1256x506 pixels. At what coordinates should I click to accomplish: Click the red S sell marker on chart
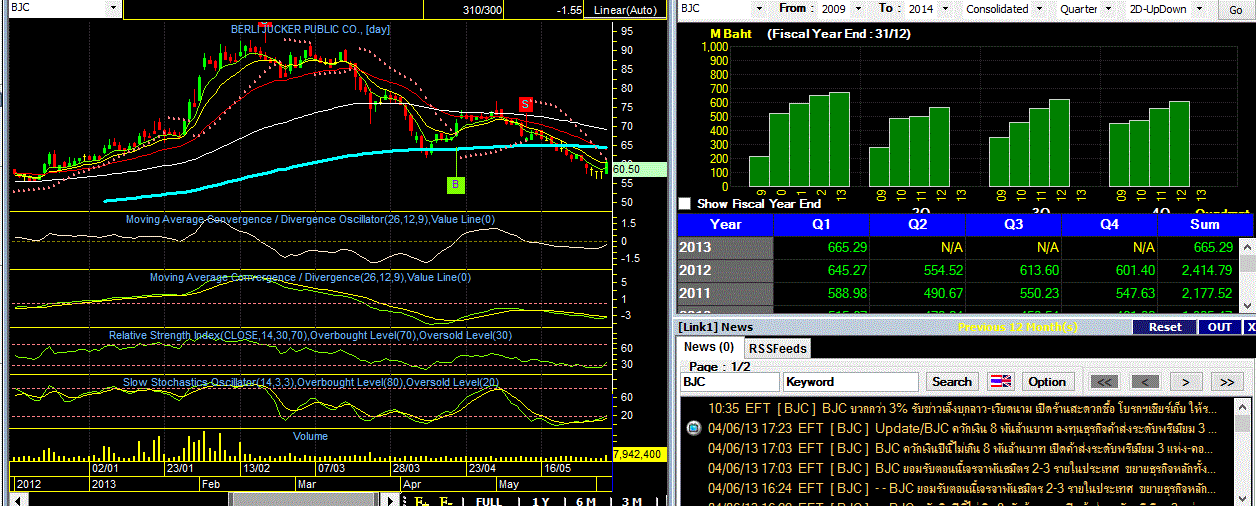[526, 104]
